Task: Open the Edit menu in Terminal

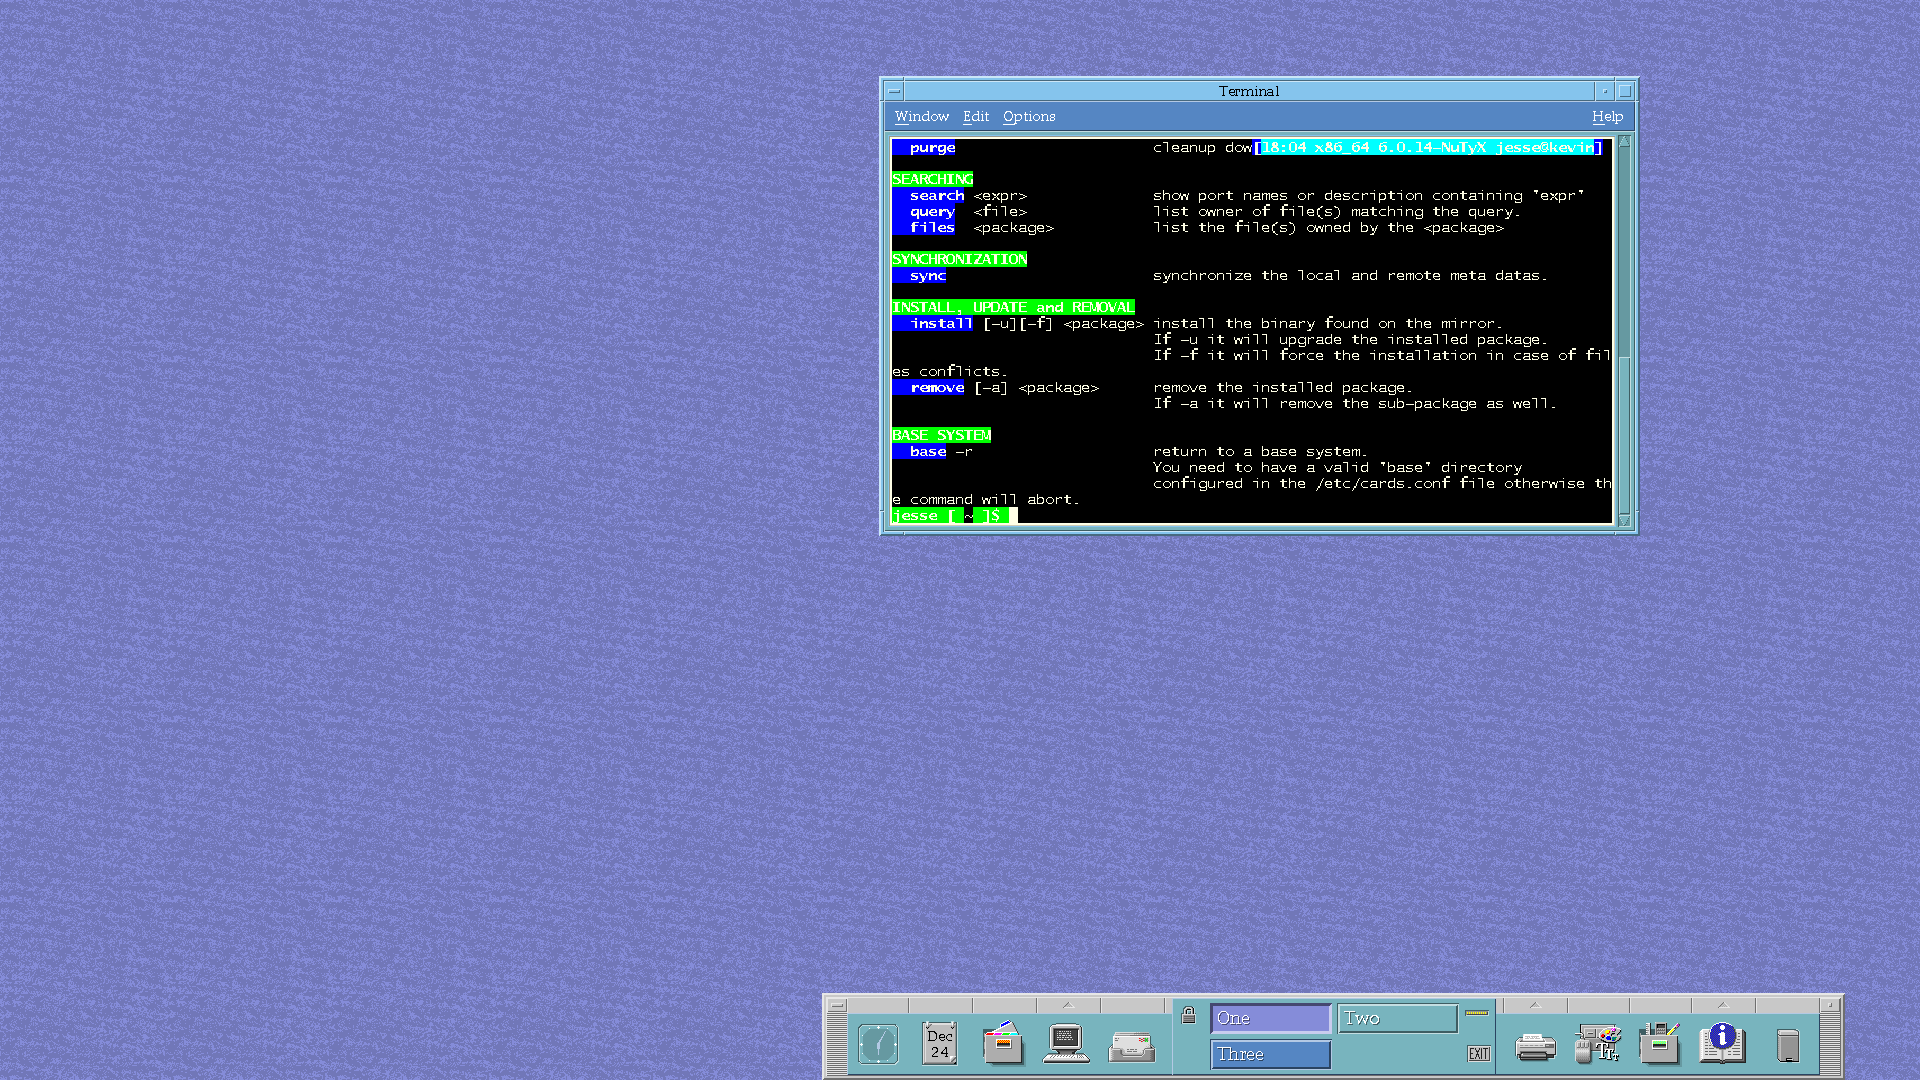Action: pos(976,117)
